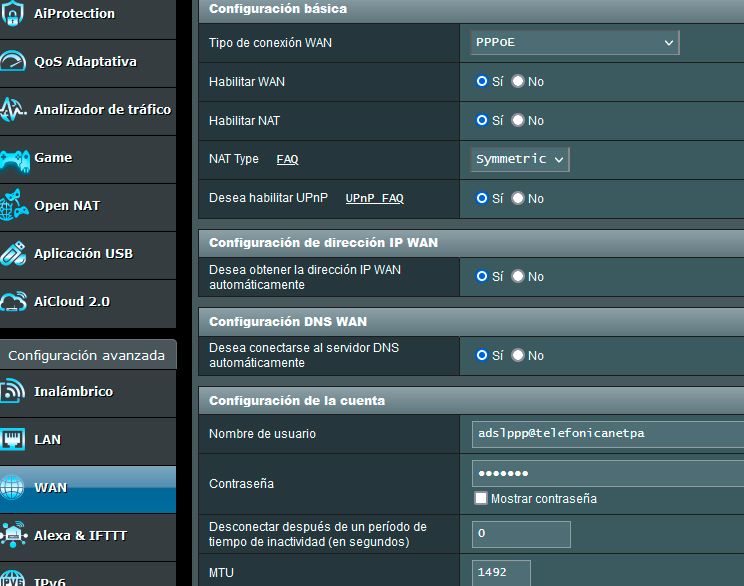The height and width of the screenshot is (586, 744).
Task: Select the Game controller icon
Action: (x=12, y=157)
